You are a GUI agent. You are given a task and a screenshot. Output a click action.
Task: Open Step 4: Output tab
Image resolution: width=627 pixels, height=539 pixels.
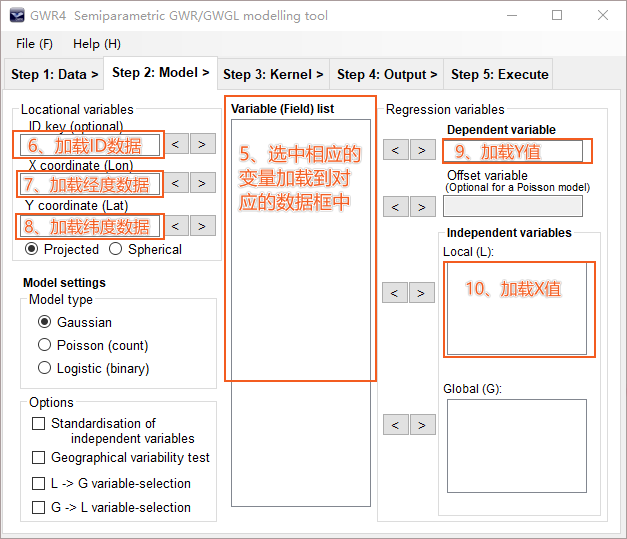click(x=387, y=74)
